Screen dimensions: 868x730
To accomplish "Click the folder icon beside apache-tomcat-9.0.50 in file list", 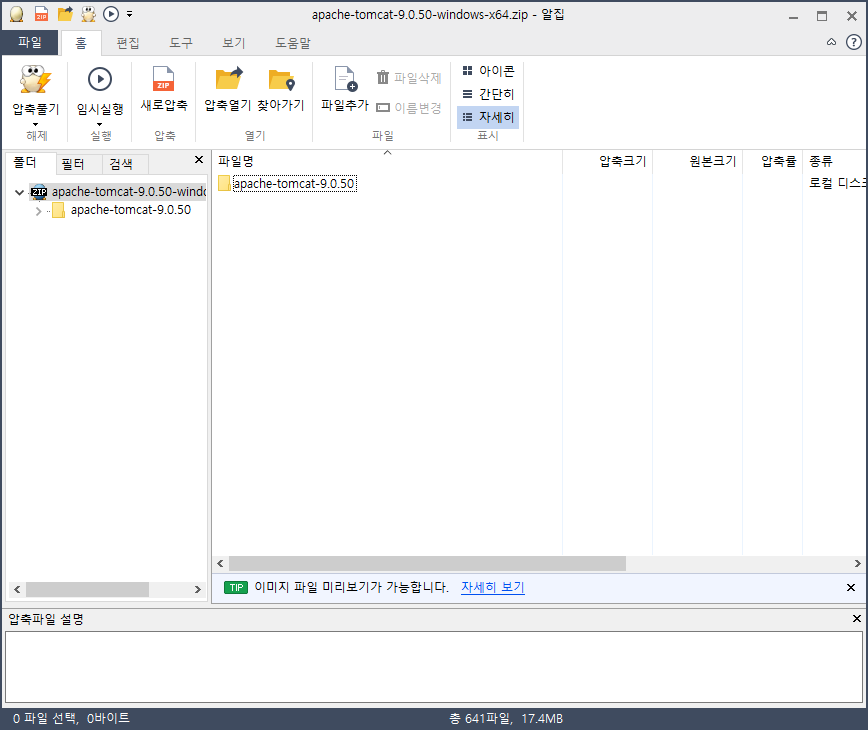I will [x=224, y=183].
